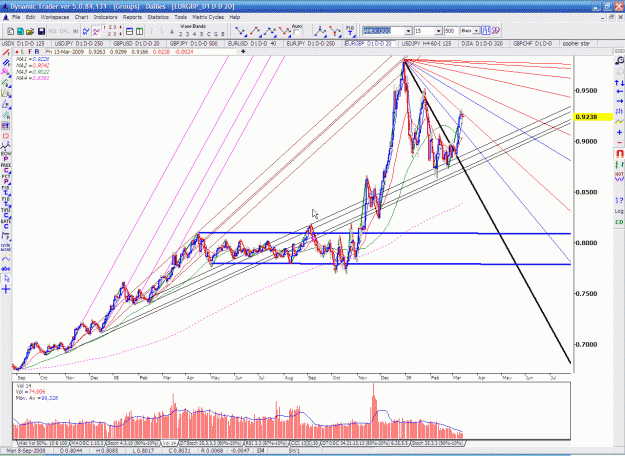Select the arrow pointer tool in sidebar
Screen dimensions: 625x456
[6, 279]
